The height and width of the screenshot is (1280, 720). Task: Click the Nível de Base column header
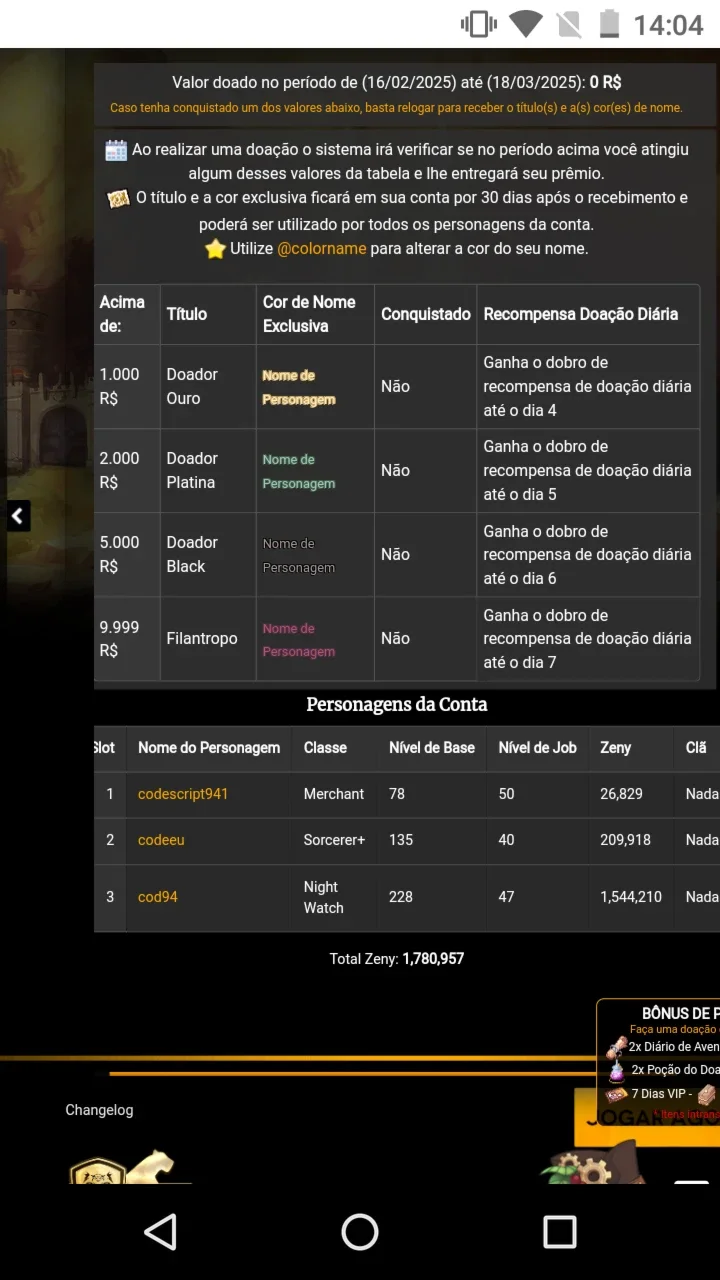[x=432, y=748]
